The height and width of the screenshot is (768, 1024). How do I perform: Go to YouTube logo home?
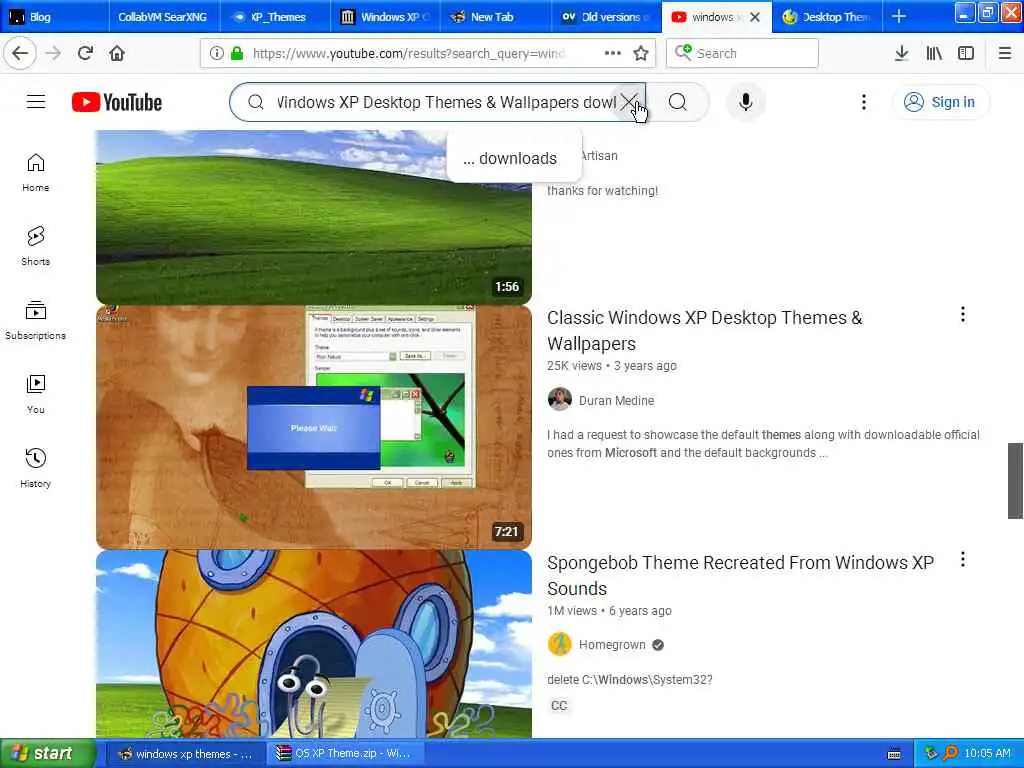117,102
